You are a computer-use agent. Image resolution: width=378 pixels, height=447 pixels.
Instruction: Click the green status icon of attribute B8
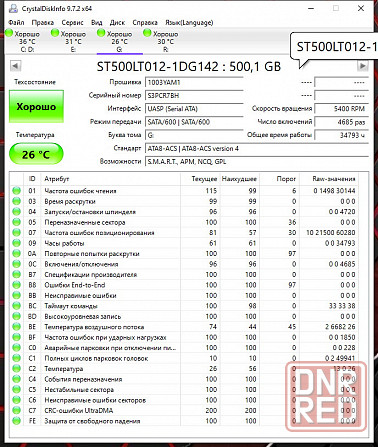tap(16, 285)
